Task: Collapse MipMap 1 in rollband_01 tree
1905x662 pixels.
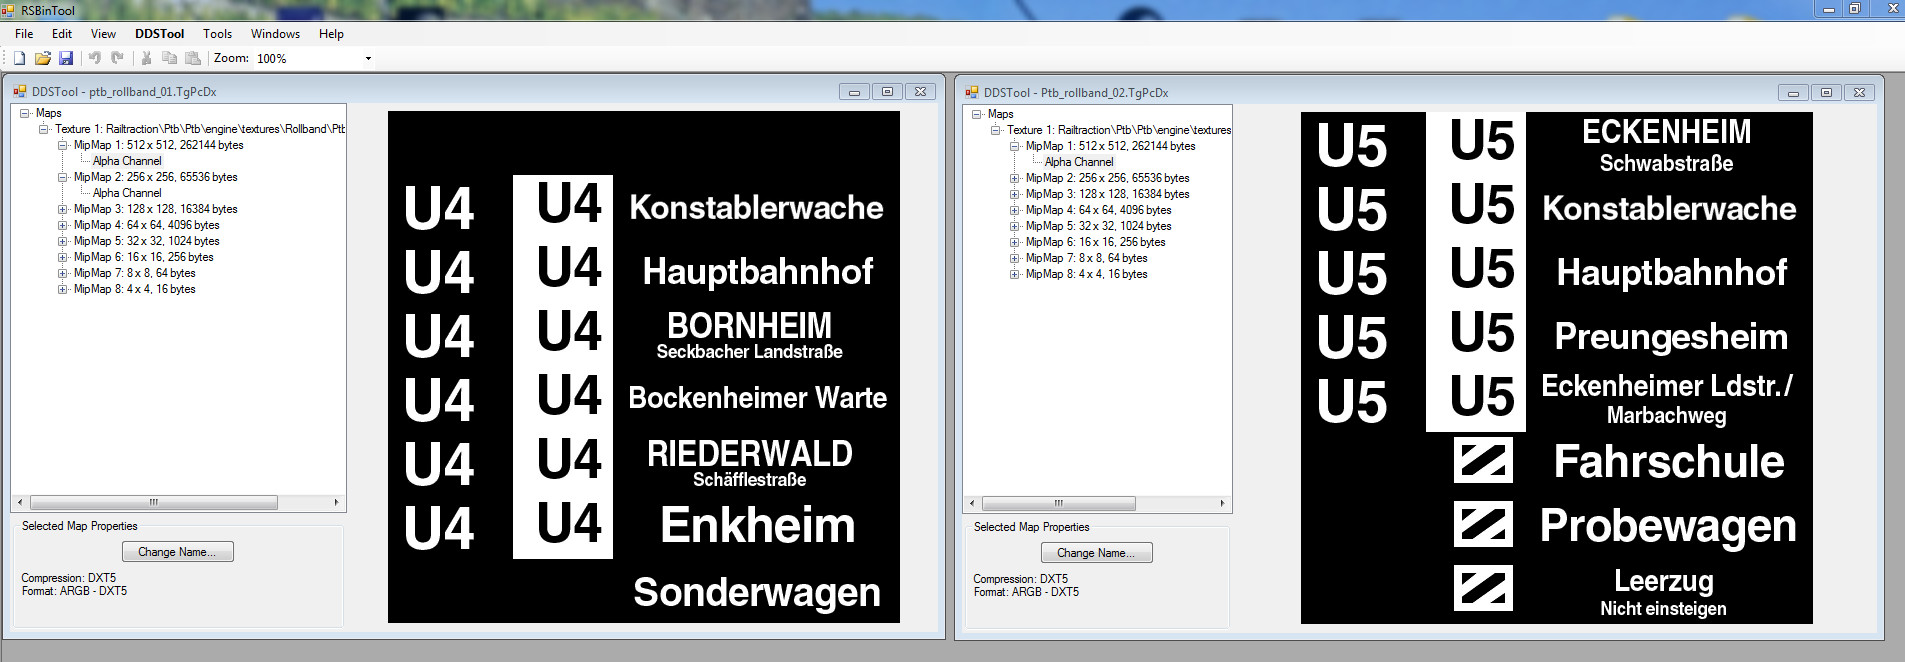Action: click(62, 145)
